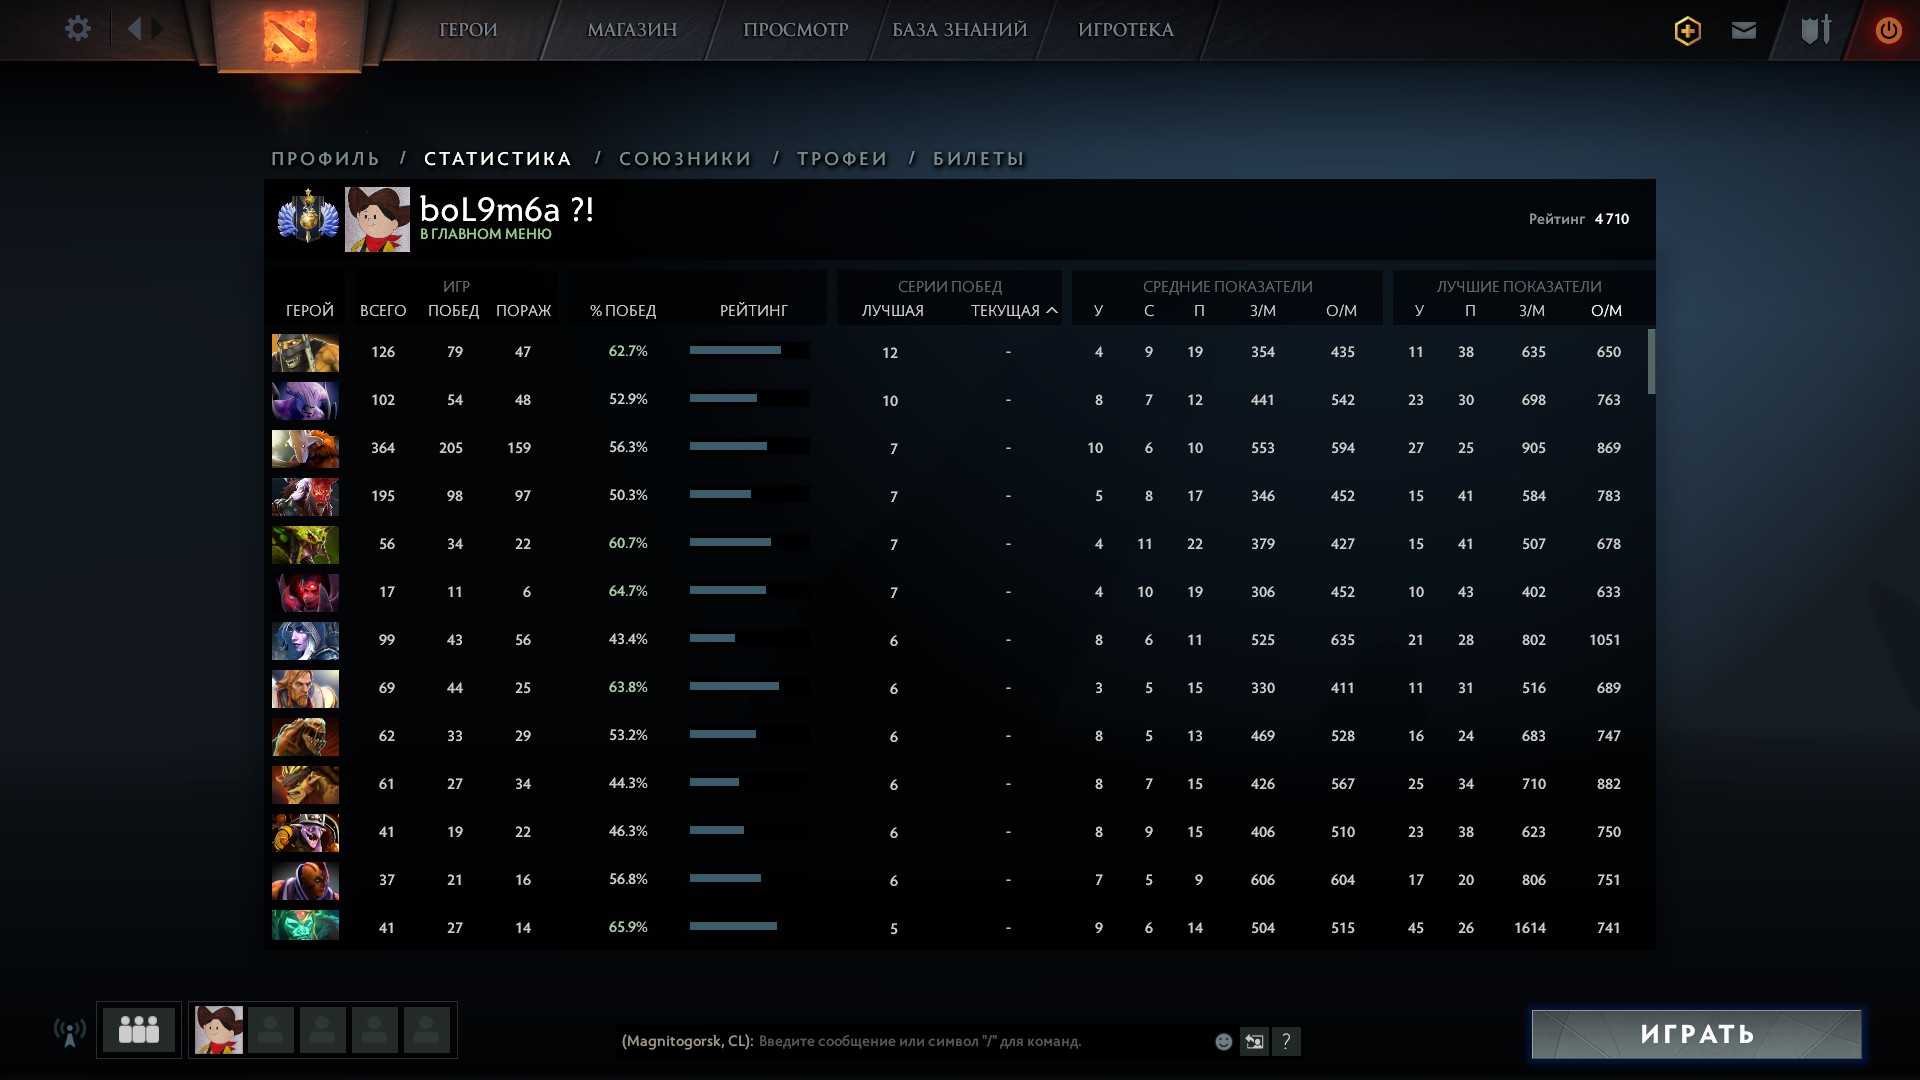Screen dimensions: 1920x1080
Task: Click the red power quit icon
Action: [x=1888, y=30]
